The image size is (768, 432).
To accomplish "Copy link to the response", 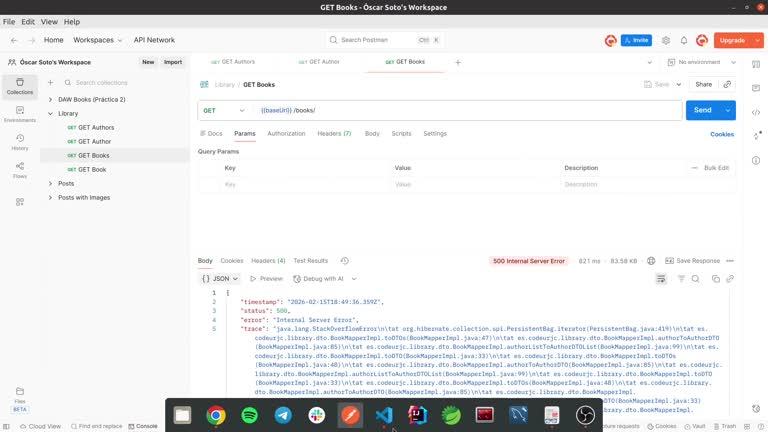I will (730, 279).
